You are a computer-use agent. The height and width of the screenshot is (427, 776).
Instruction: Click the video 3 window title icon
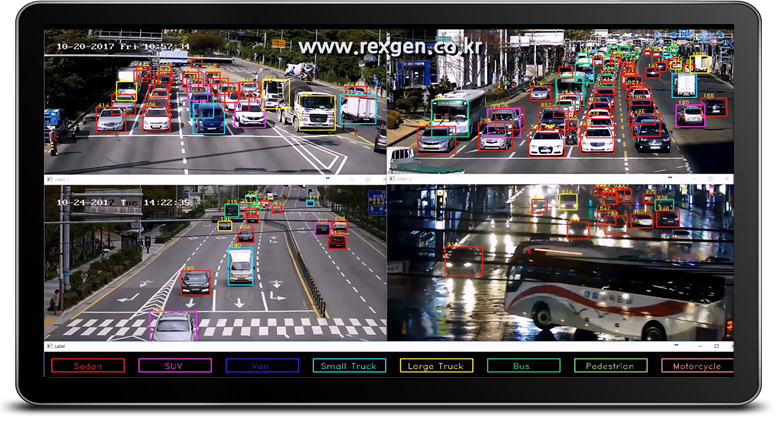392,178
